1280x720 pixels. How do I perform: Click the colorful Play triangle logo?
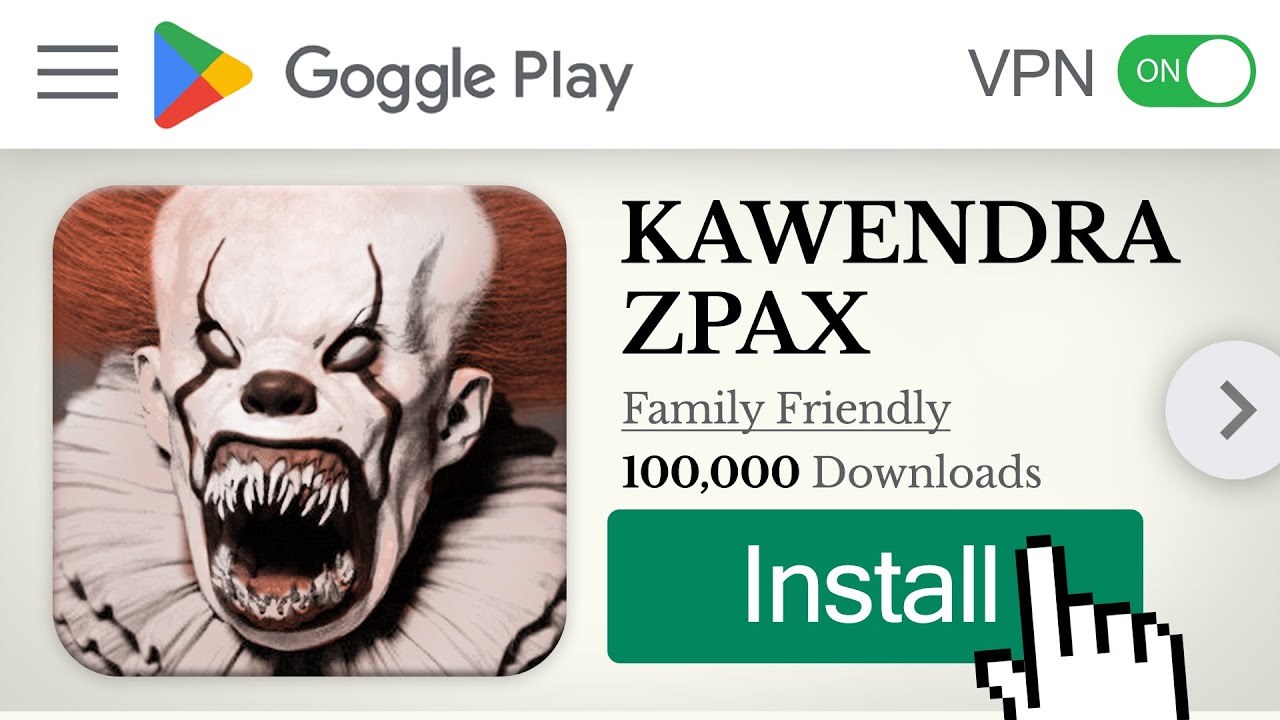click(201, 76)
